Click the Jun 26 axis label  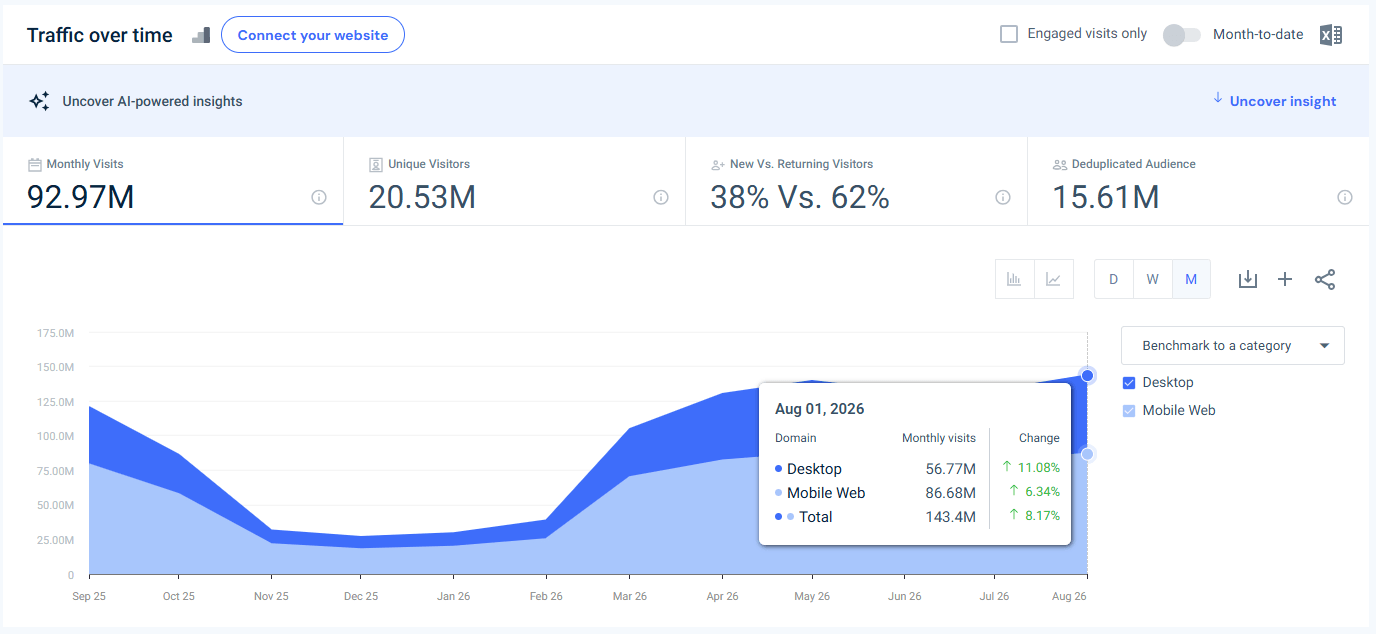click(905, 596)
